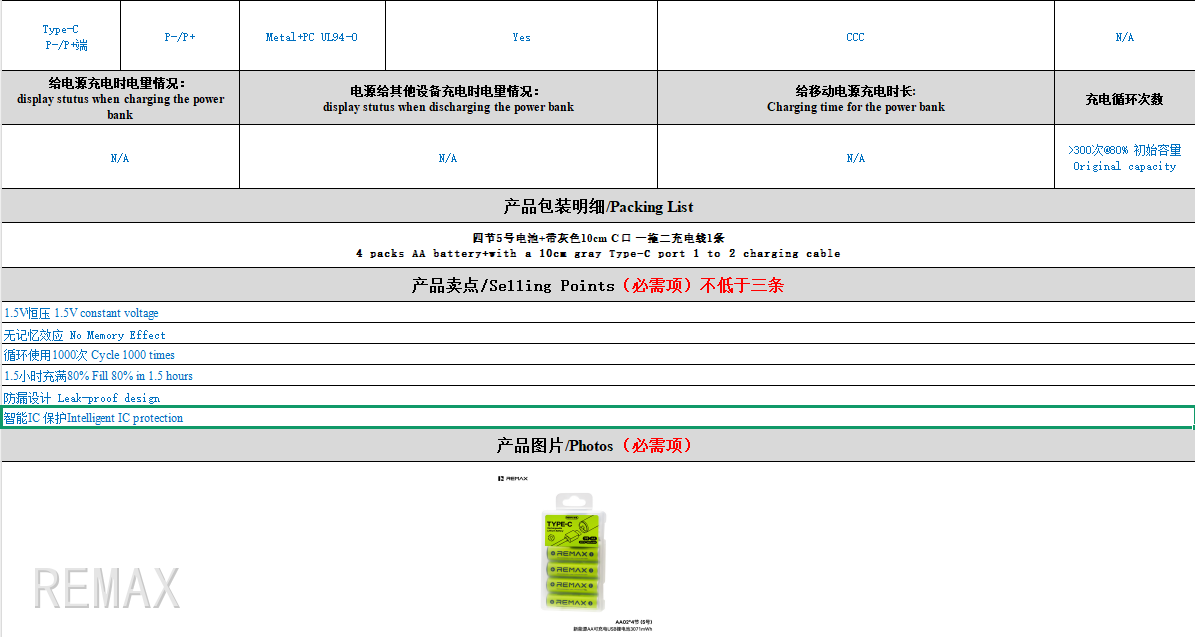This screenshot has width=1195, height=637.
Task: Select the 'No Memory Effect' row
Action: tap(85, 335)
